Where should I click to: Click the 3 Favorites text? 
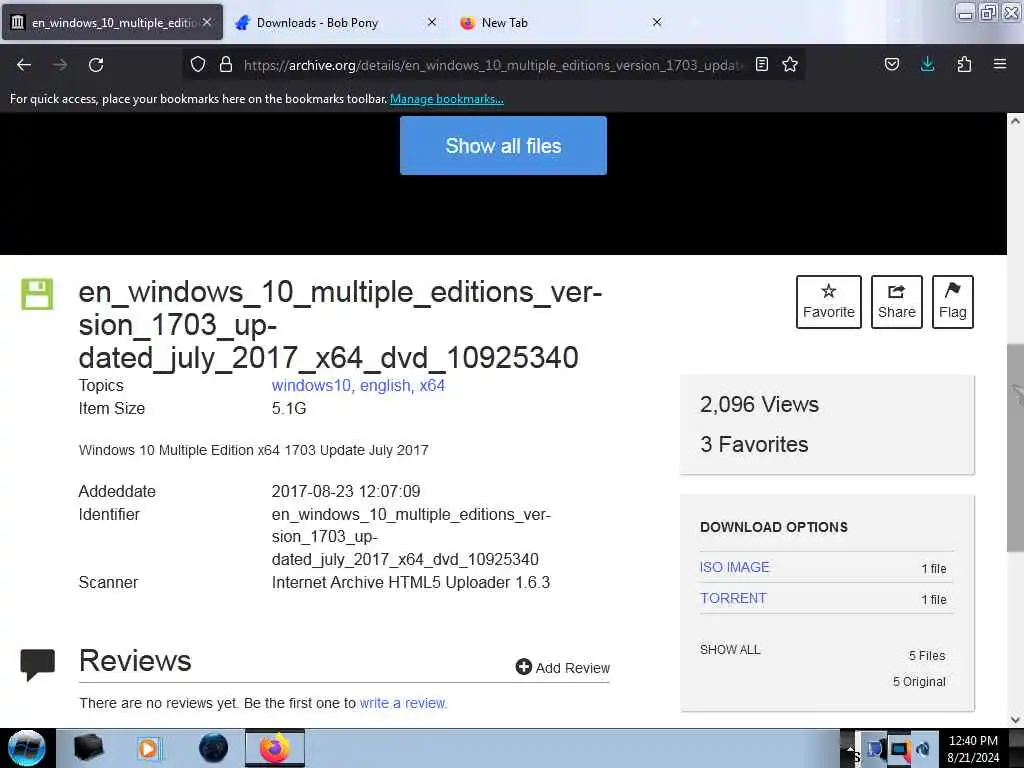coord(754,445)
